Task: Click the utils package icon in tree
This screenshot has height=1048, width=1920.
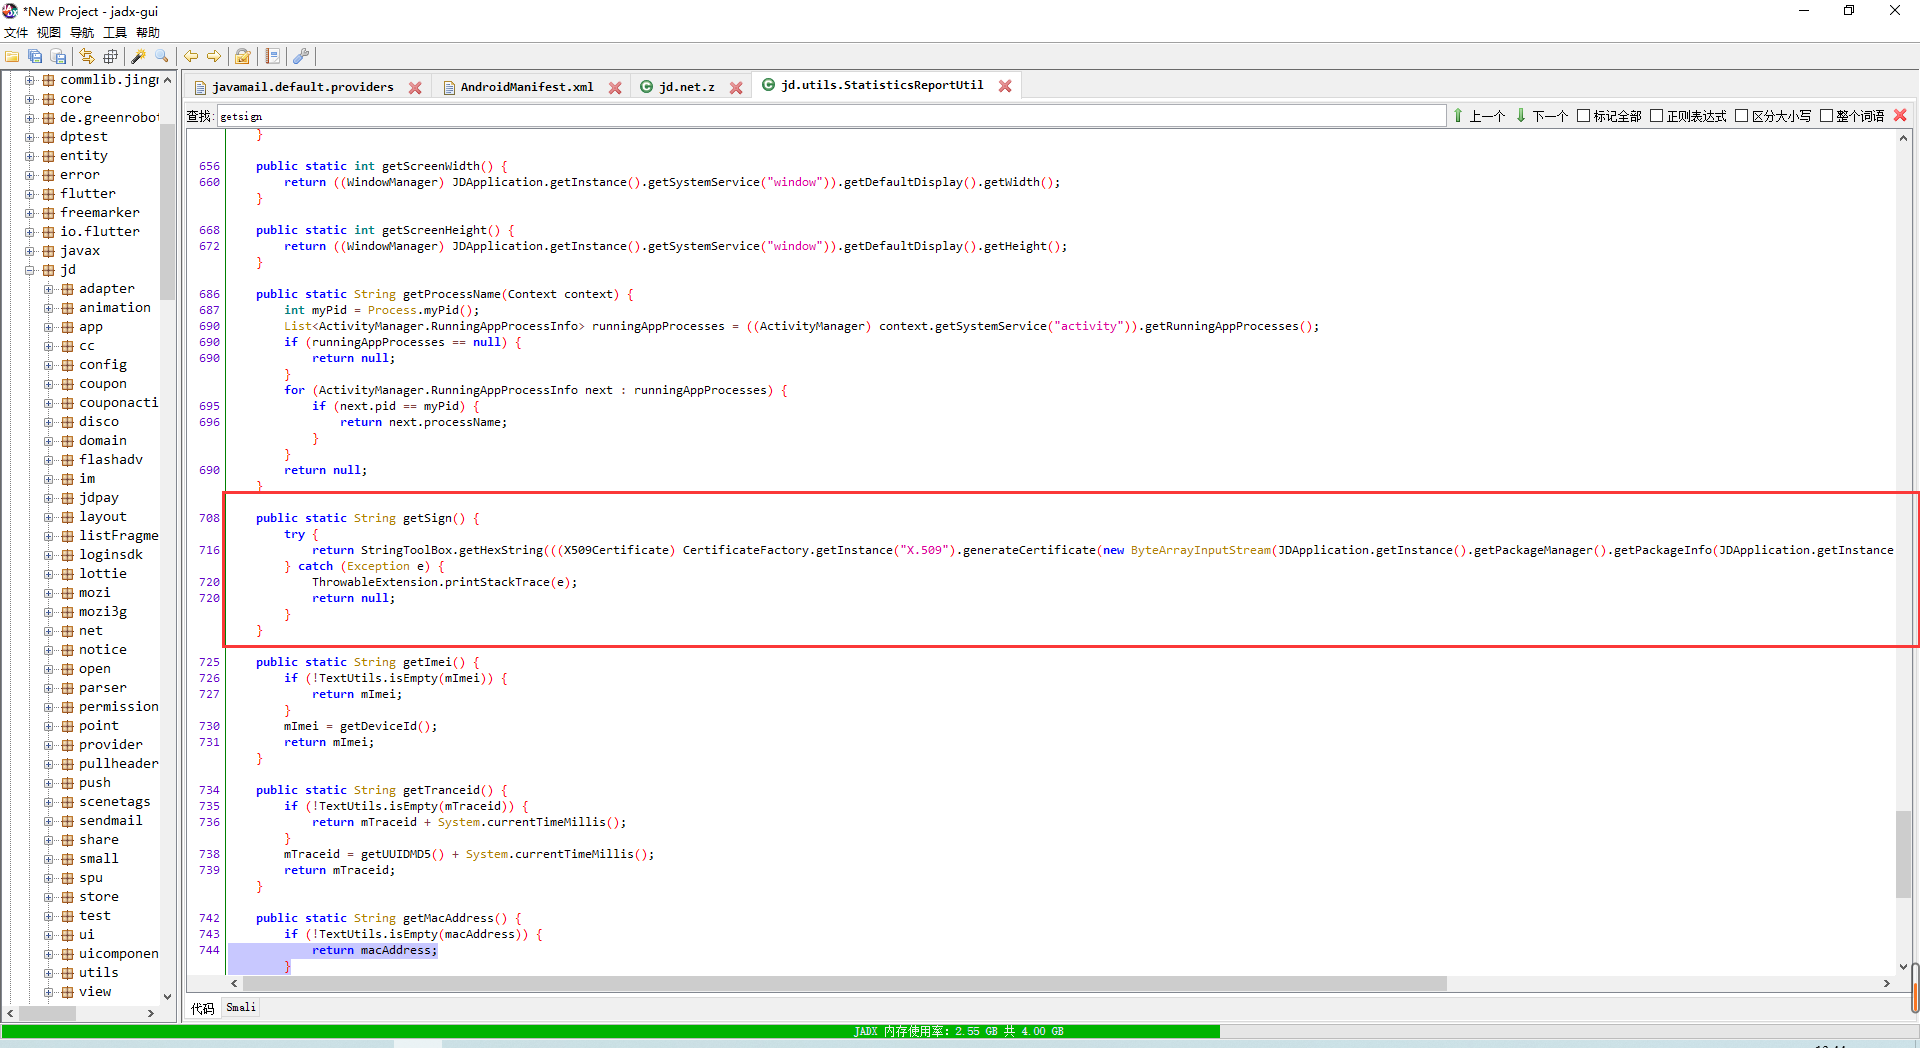Action: (67, 973)
